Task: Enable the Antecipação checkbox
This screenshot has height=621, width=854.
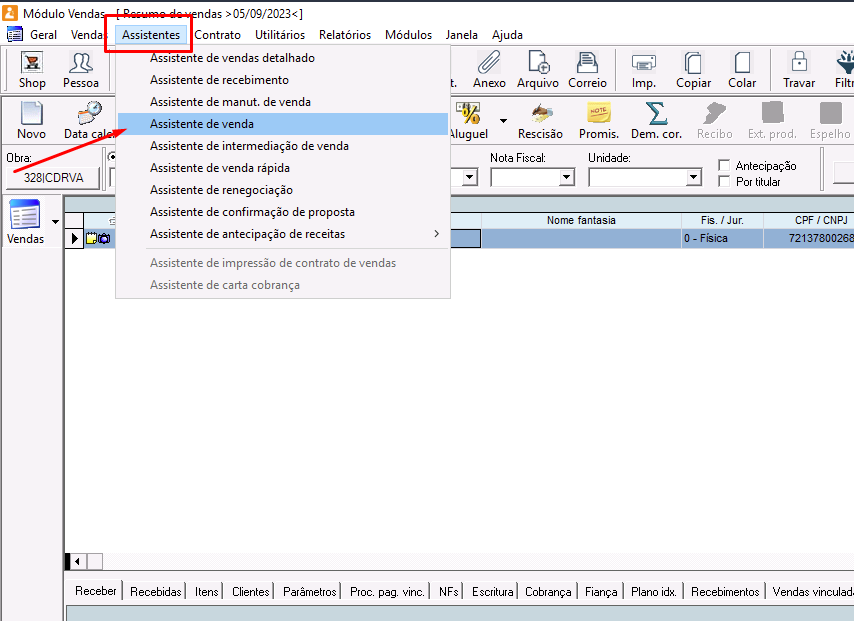Action: (724, 165)
